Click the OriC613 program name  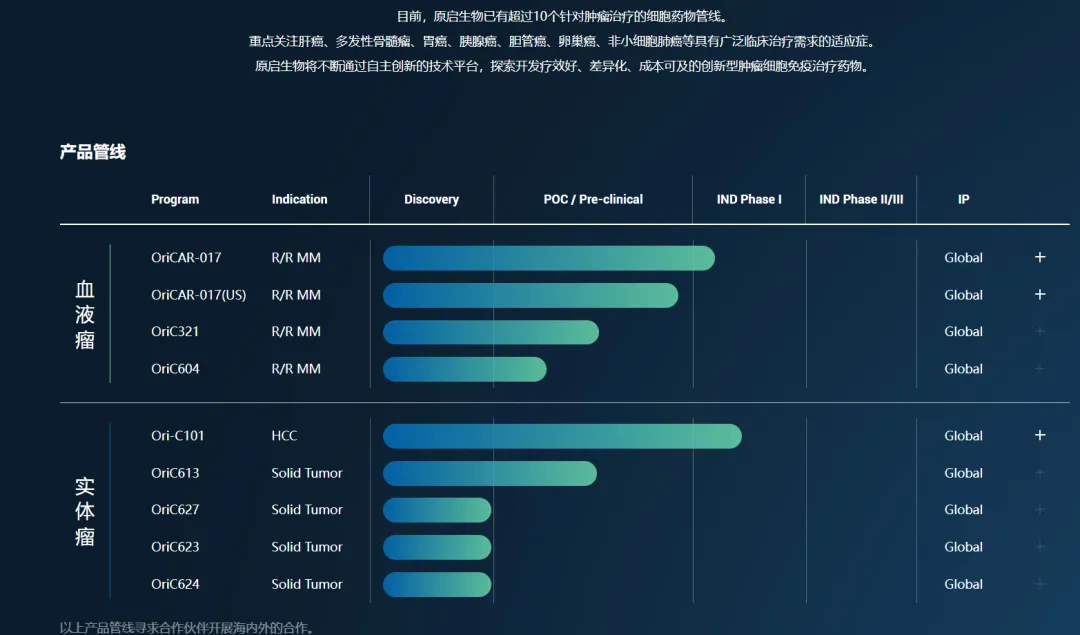pyautogui.click(x=175, y=473)
